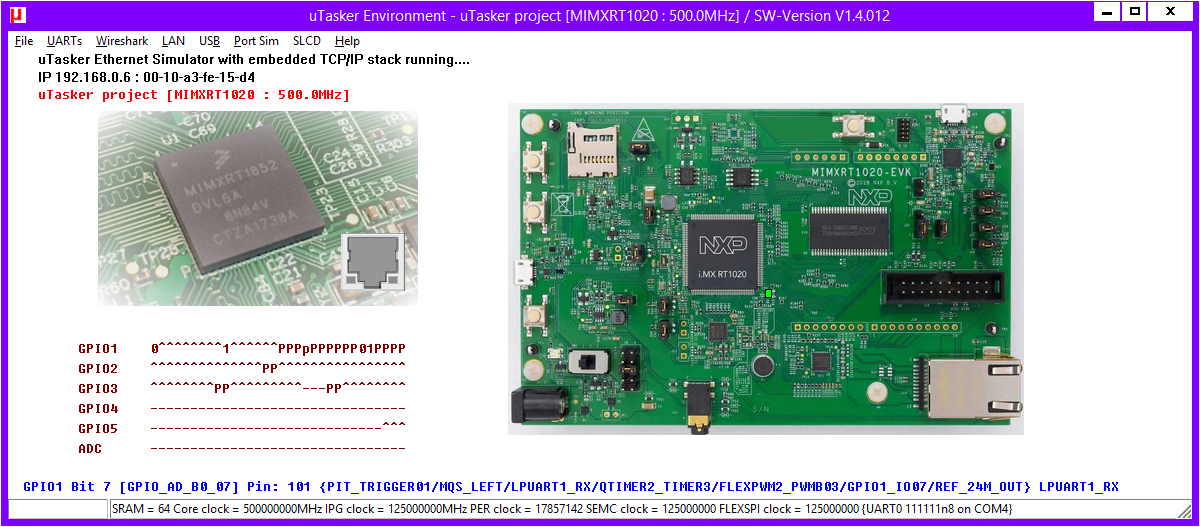This screenshot has height=527, width=1200.
Task: Click the round microphone component on board
Action: pos(764,366)
